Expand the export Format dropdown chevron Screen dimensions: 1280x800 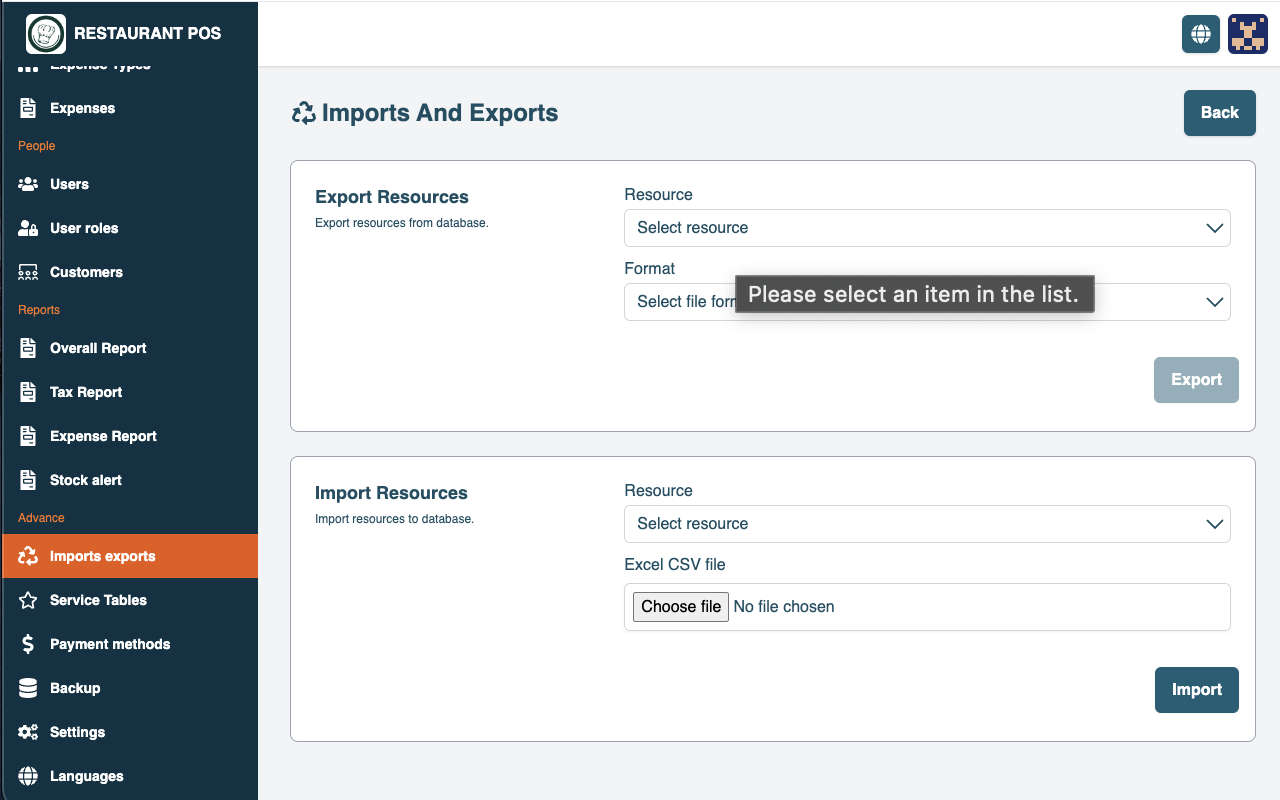1215,302
